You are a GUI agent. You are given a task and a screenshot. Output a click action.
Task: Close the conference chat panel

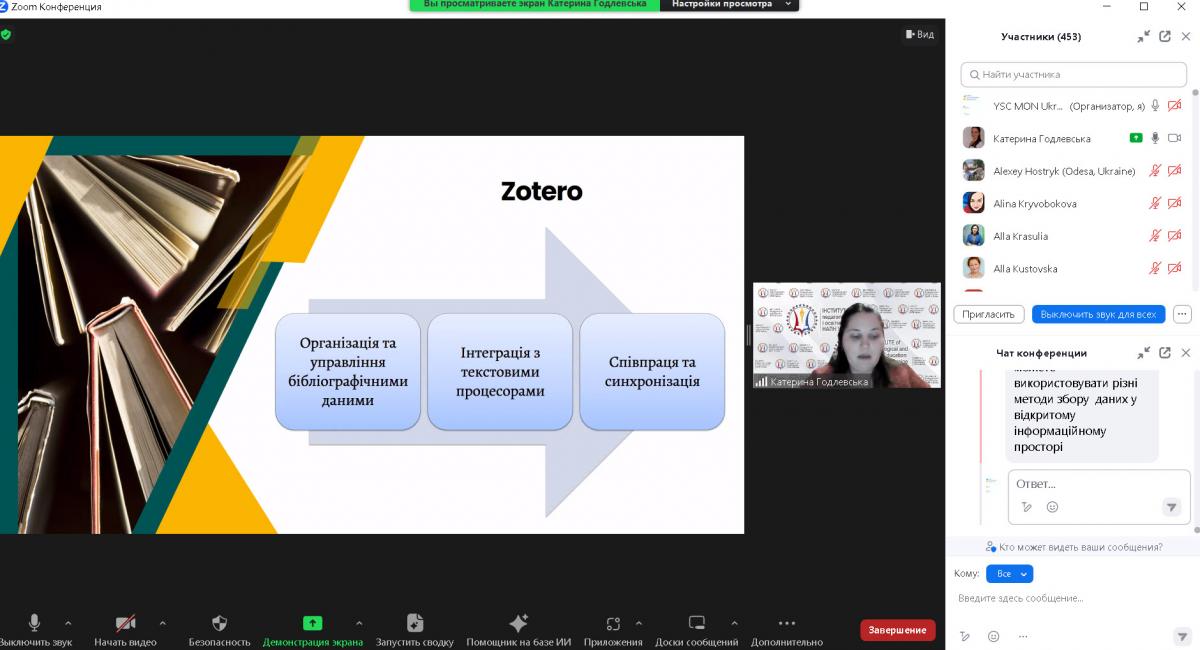point(1186,353)
